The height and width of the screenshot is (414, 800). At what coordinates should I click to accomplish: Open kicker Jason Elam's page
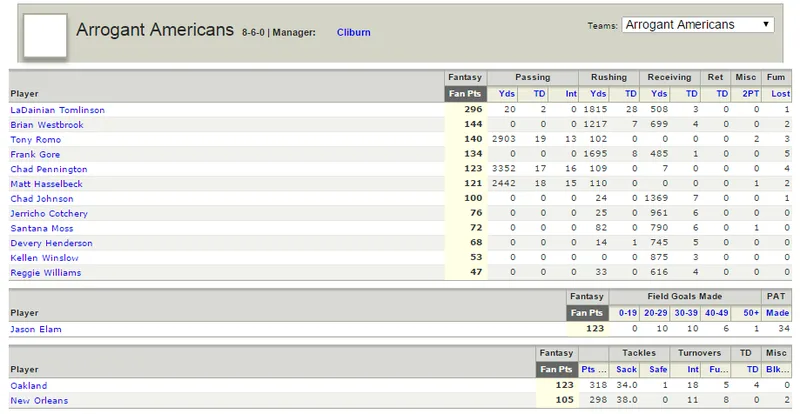pyautogui.click(x=36, y=329)
